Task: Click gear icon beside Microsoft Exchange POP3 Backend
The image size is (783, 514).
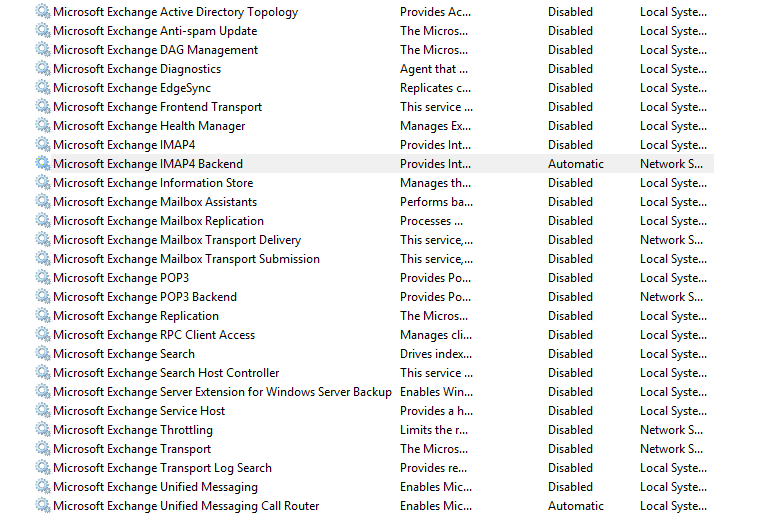Action: coord(42,297)
